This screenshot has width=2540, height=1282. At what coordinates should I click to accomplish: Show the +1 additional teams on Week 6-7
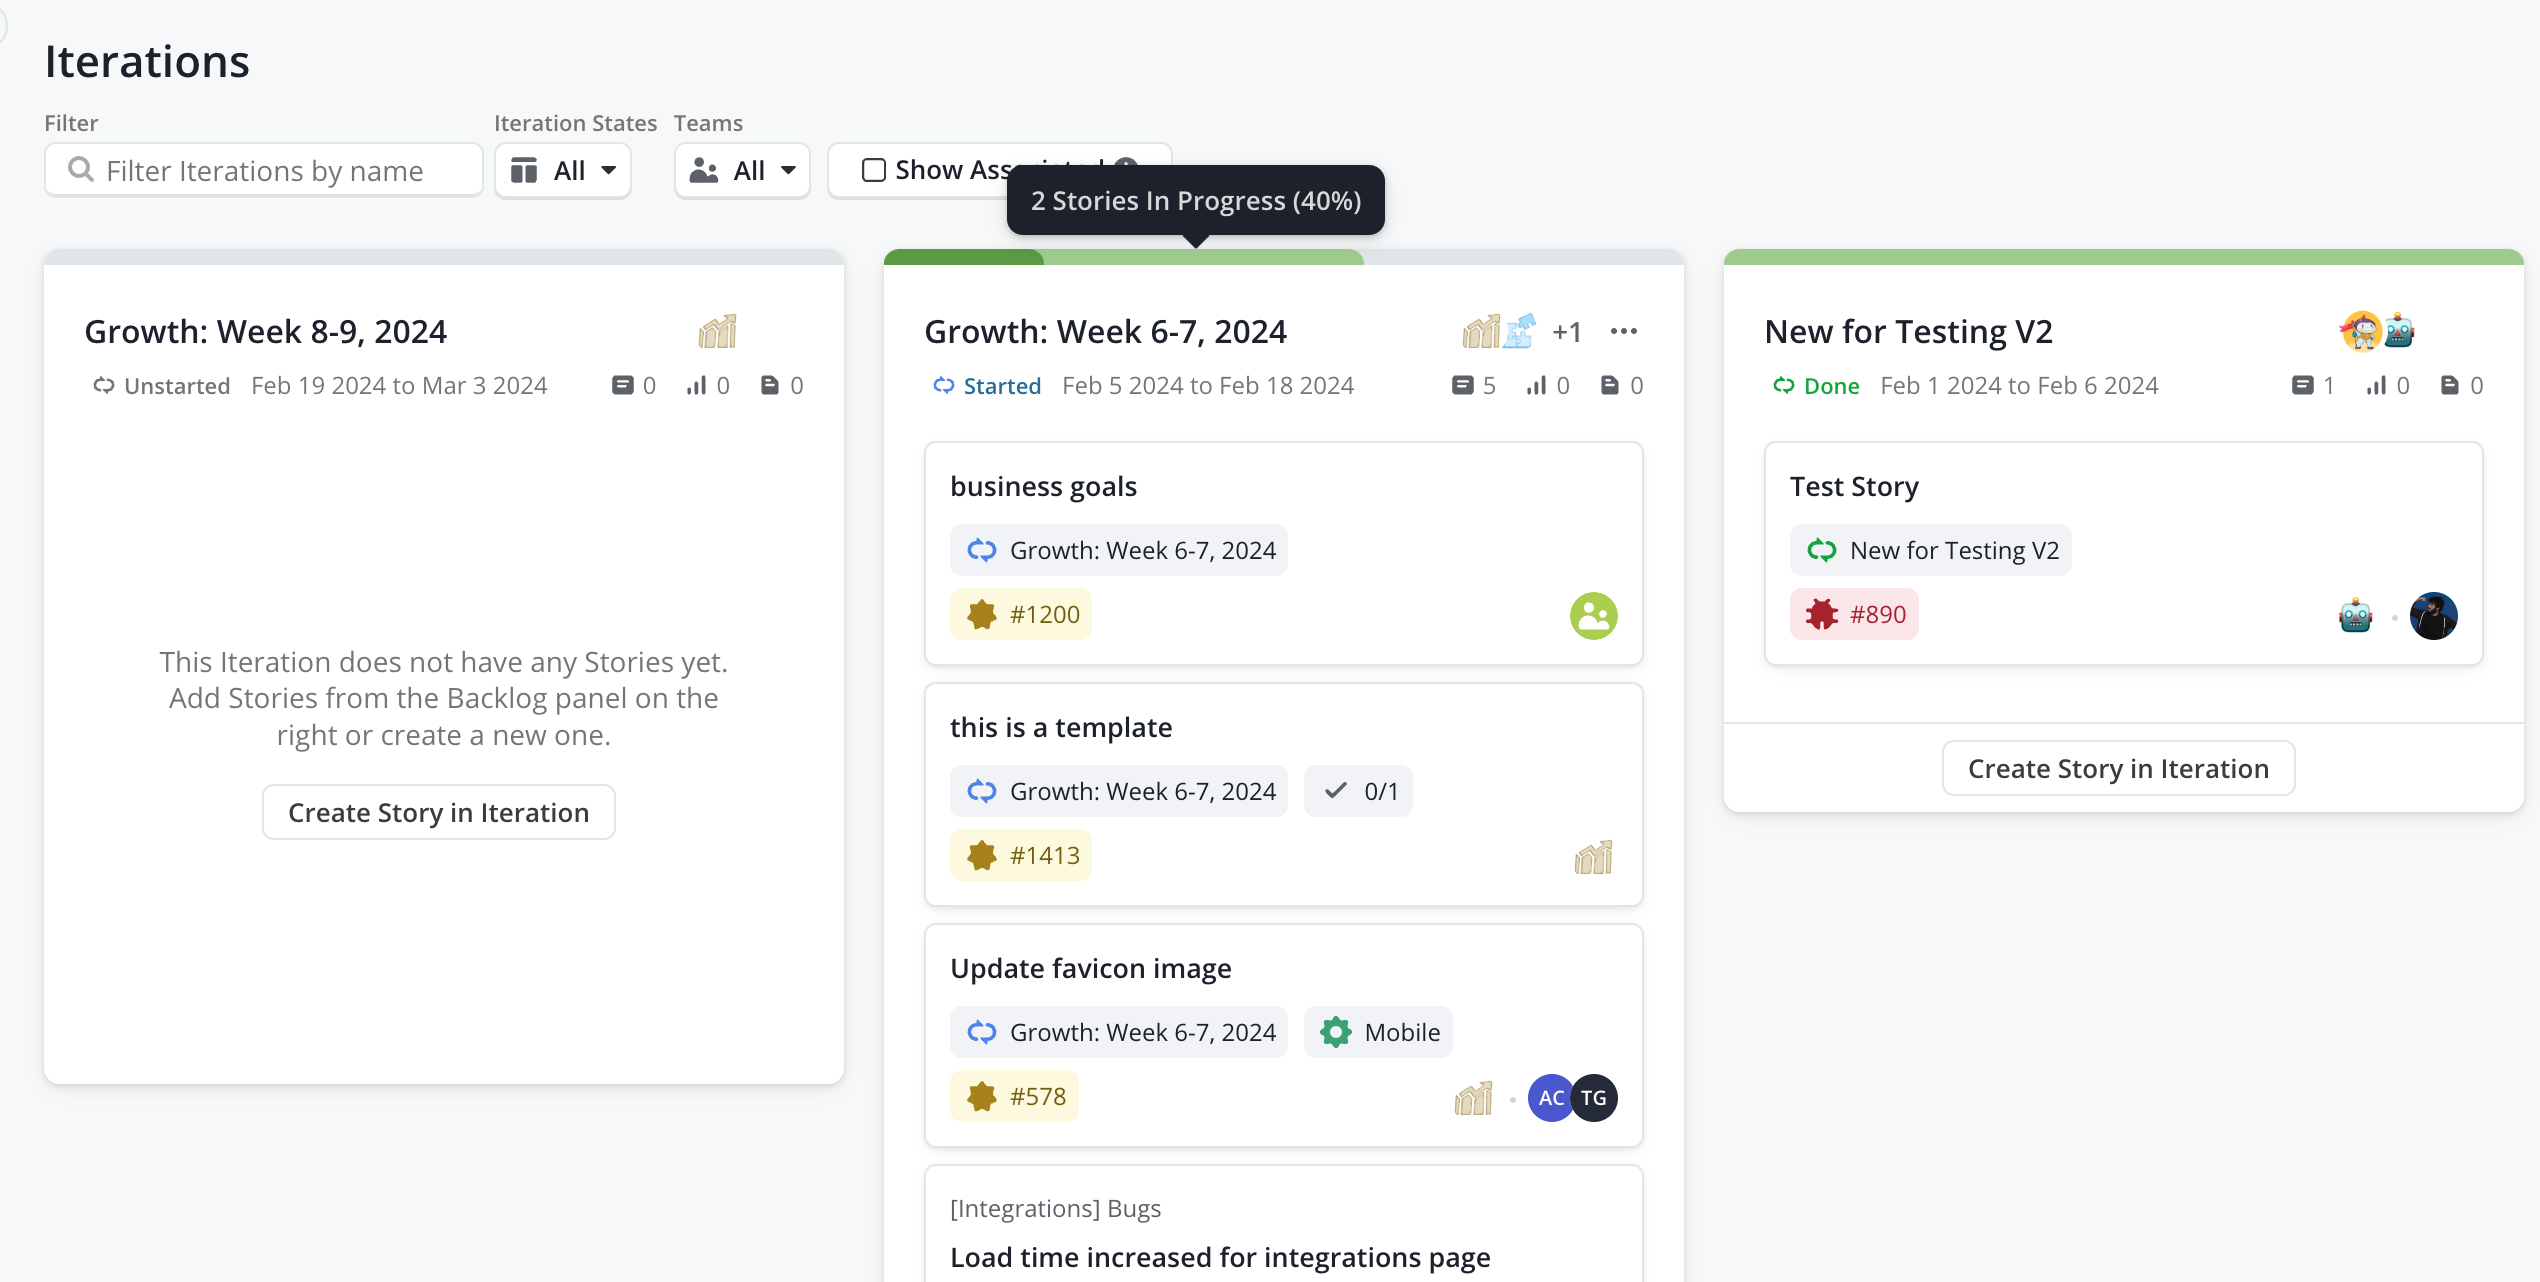(x=1567, y=332)
